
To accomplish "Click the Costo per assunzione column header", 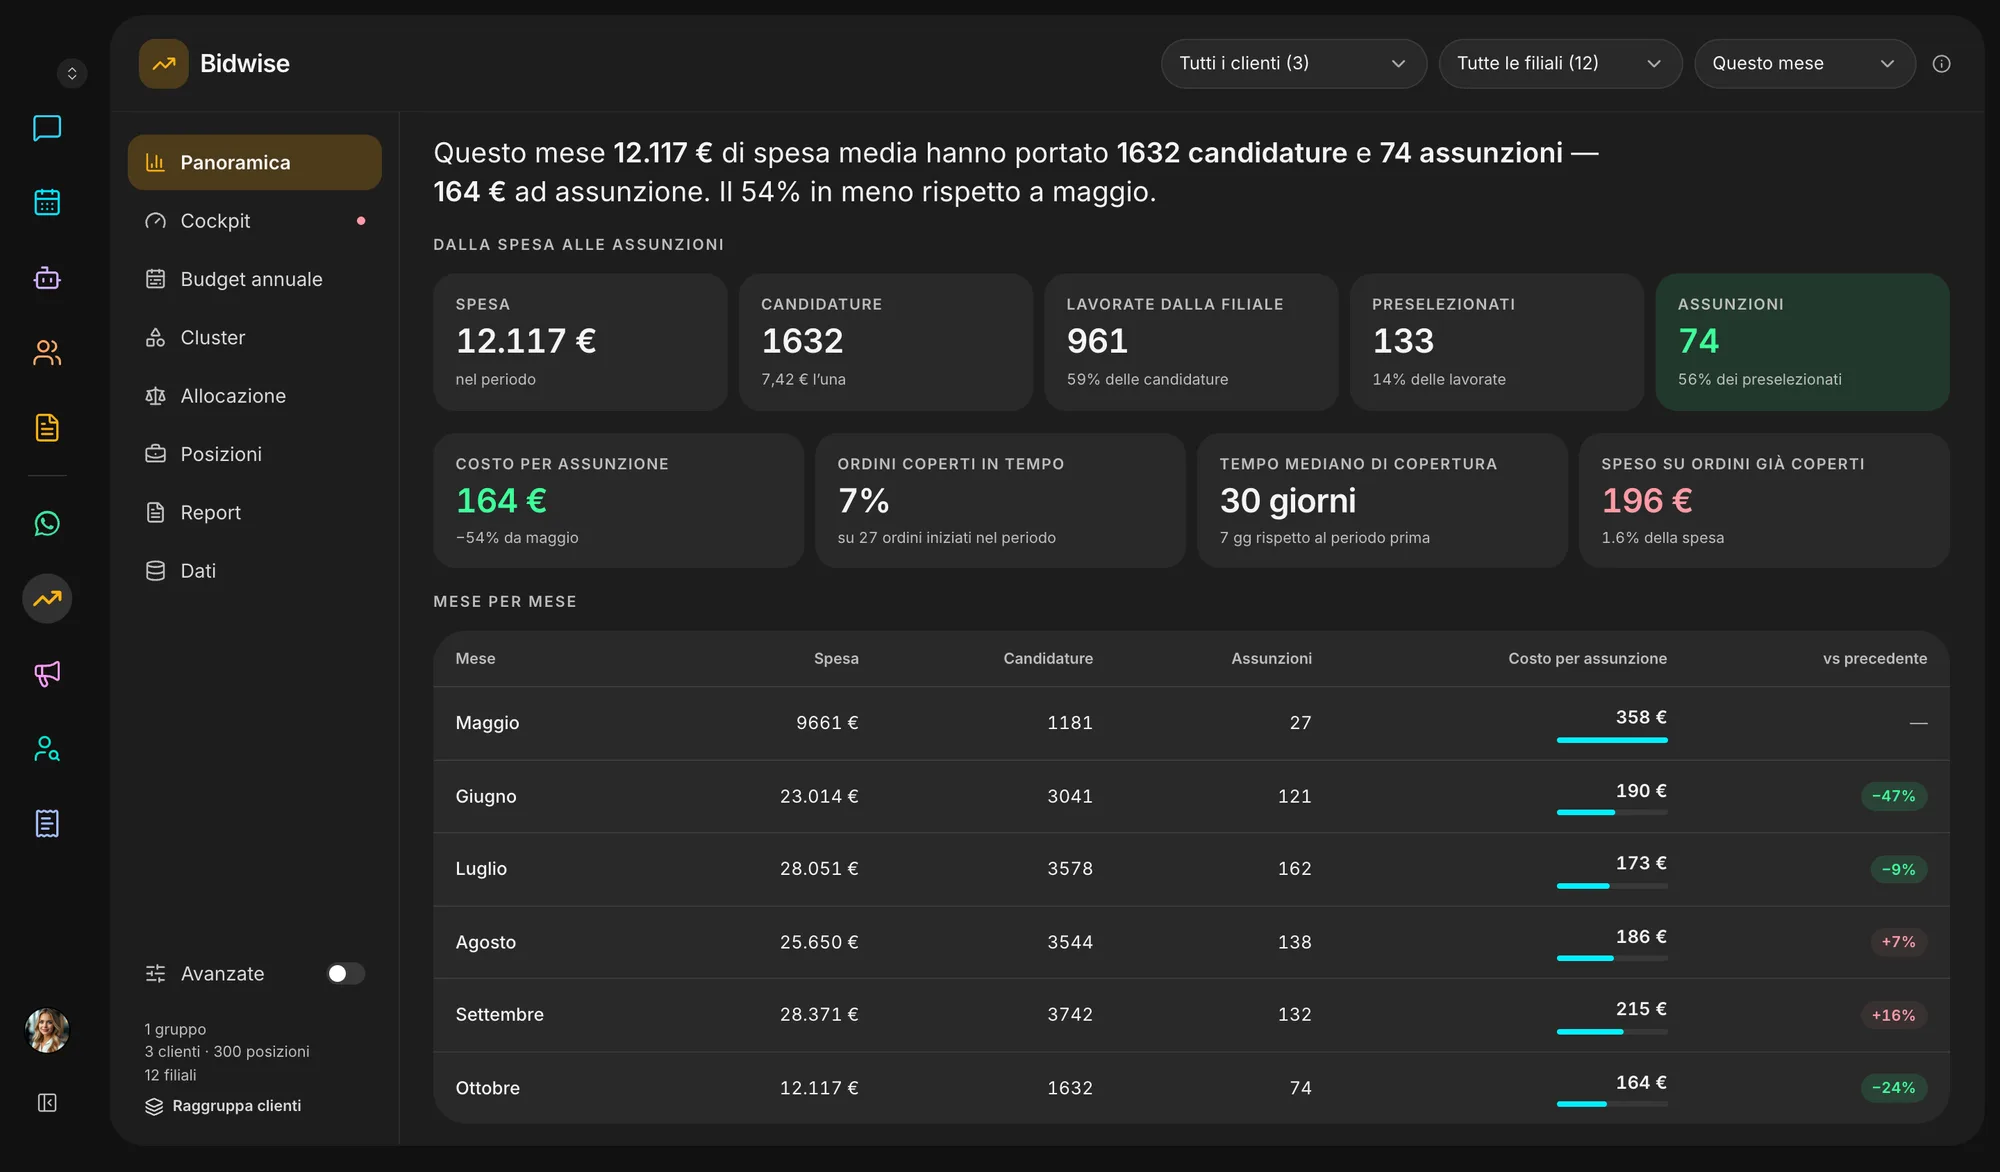I will 1587,658.
